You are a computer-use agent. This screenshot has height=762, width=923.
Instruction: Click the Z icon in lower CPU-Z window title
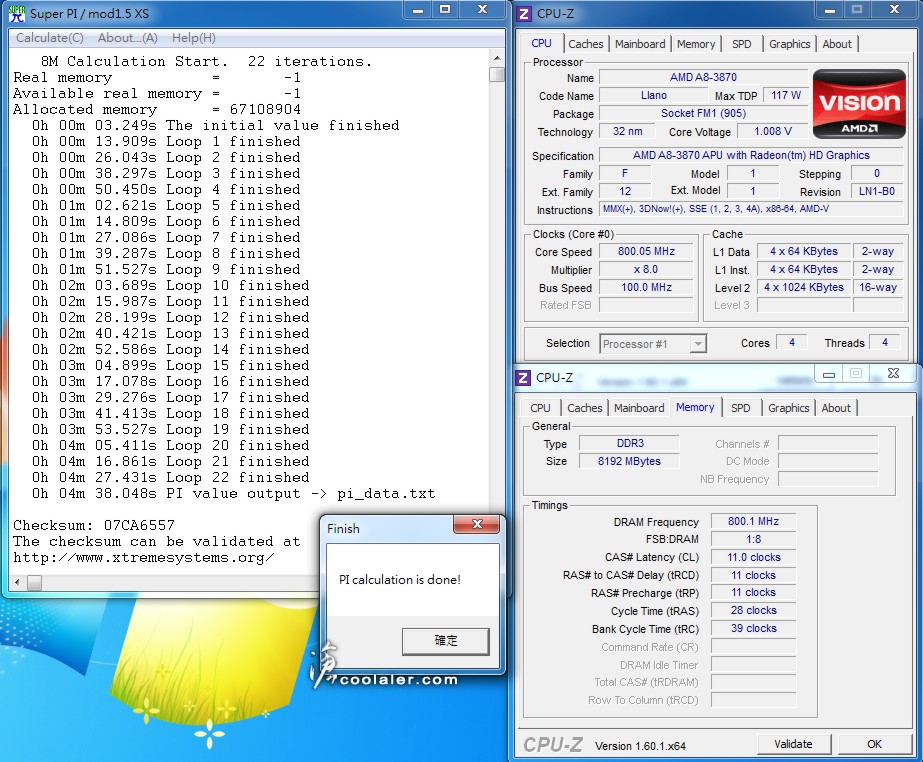[x=523, y=377]
